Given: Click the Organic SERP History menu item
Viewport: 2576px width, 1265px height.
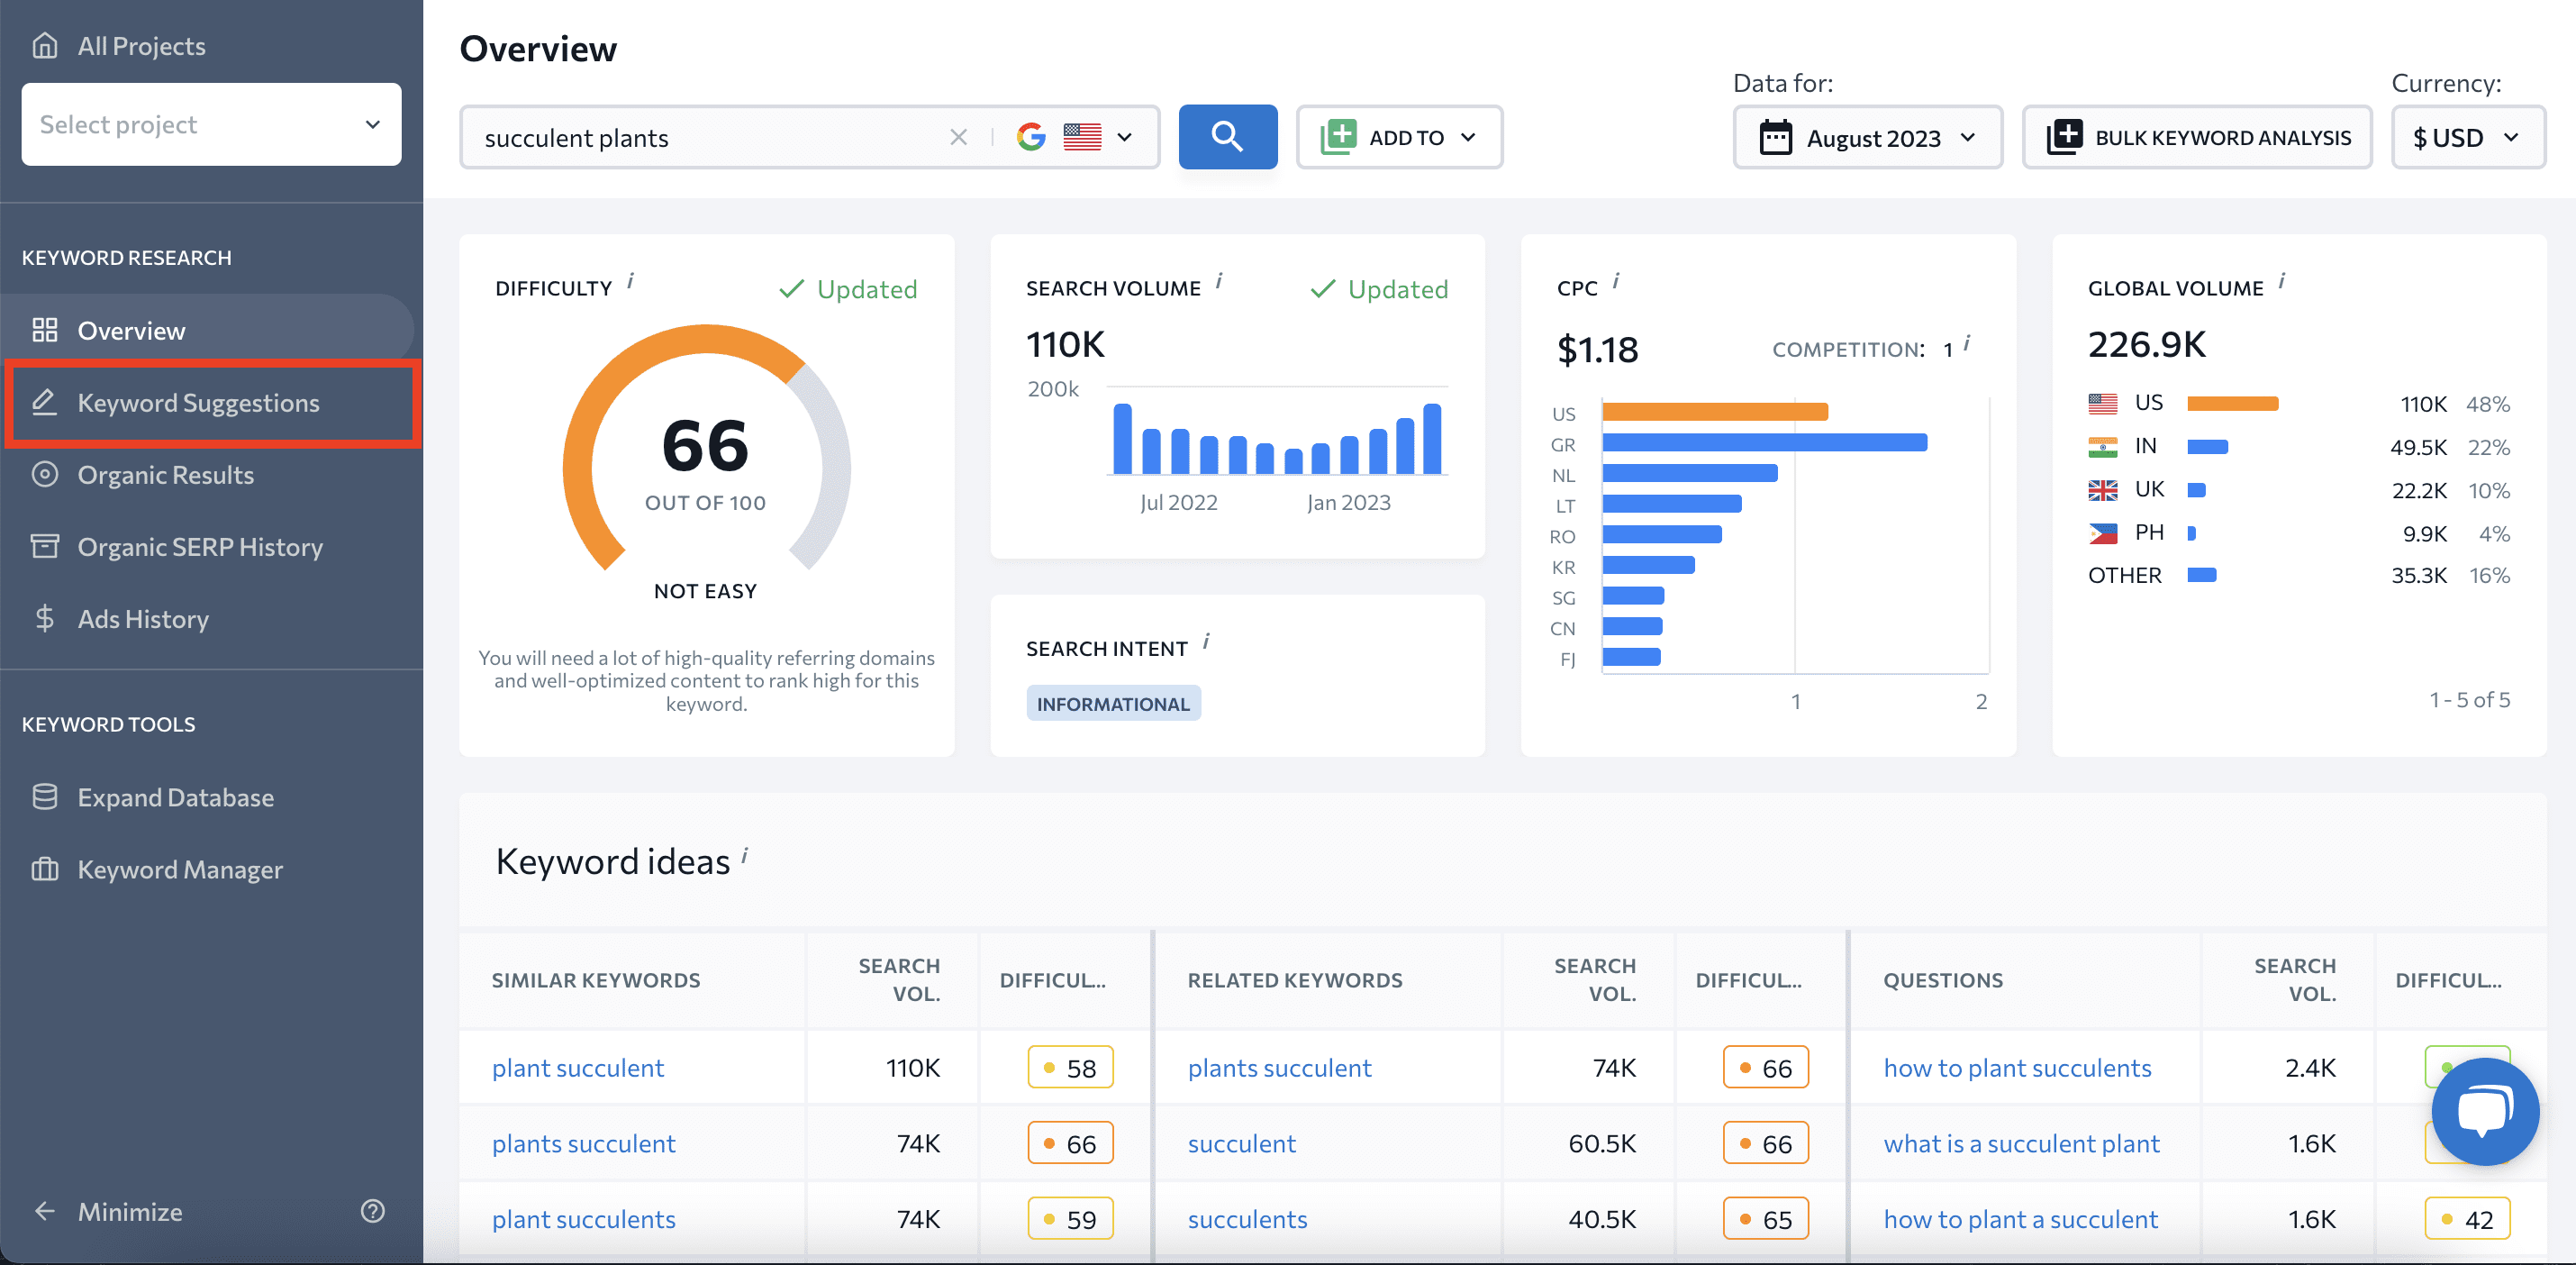Looking at the screenshot, I should click(201, 545).
